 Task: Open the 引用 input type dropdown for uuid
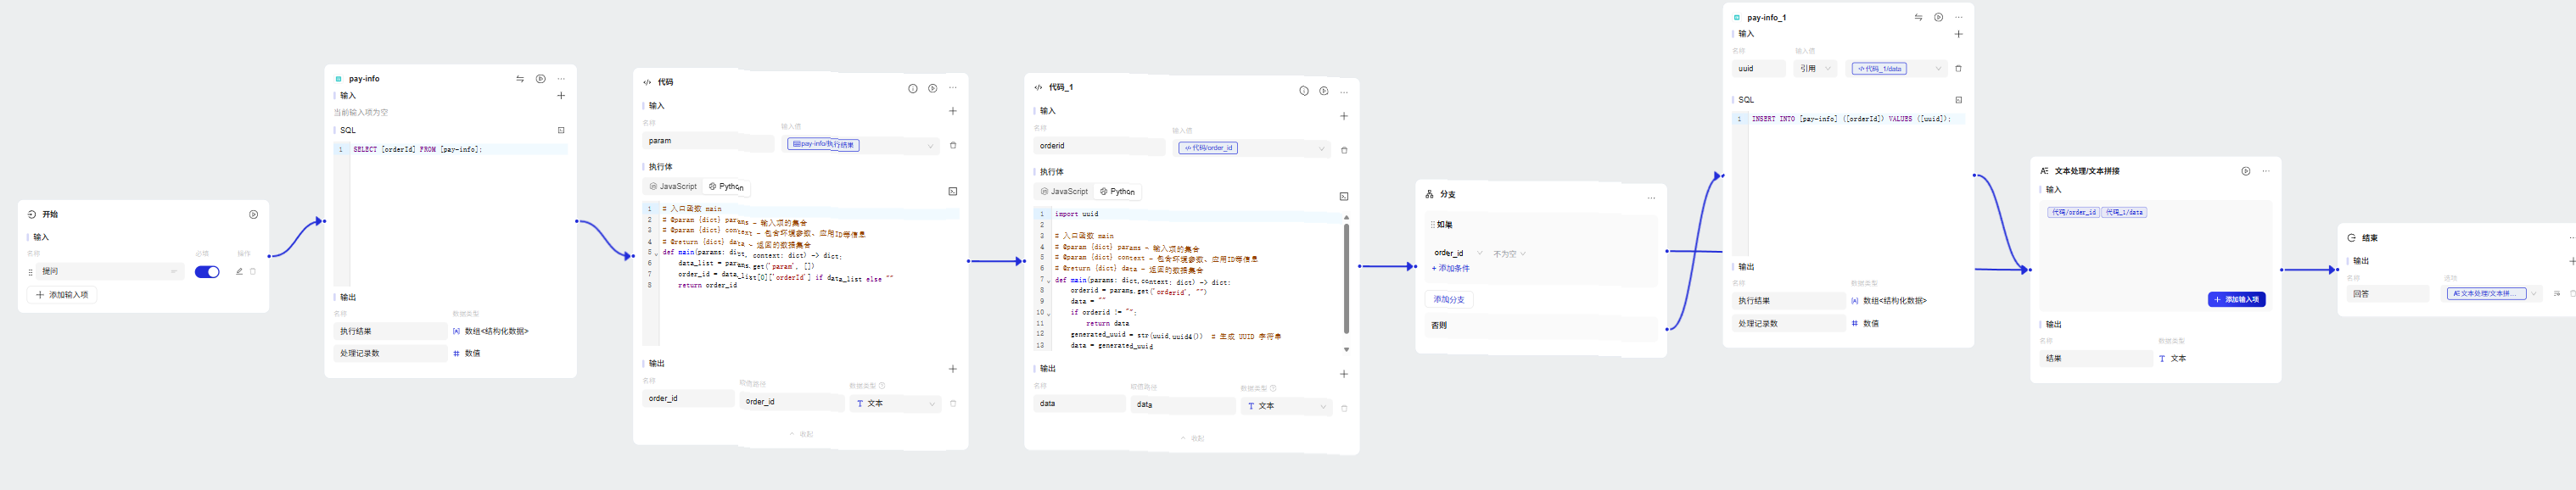coord(1815,69)
